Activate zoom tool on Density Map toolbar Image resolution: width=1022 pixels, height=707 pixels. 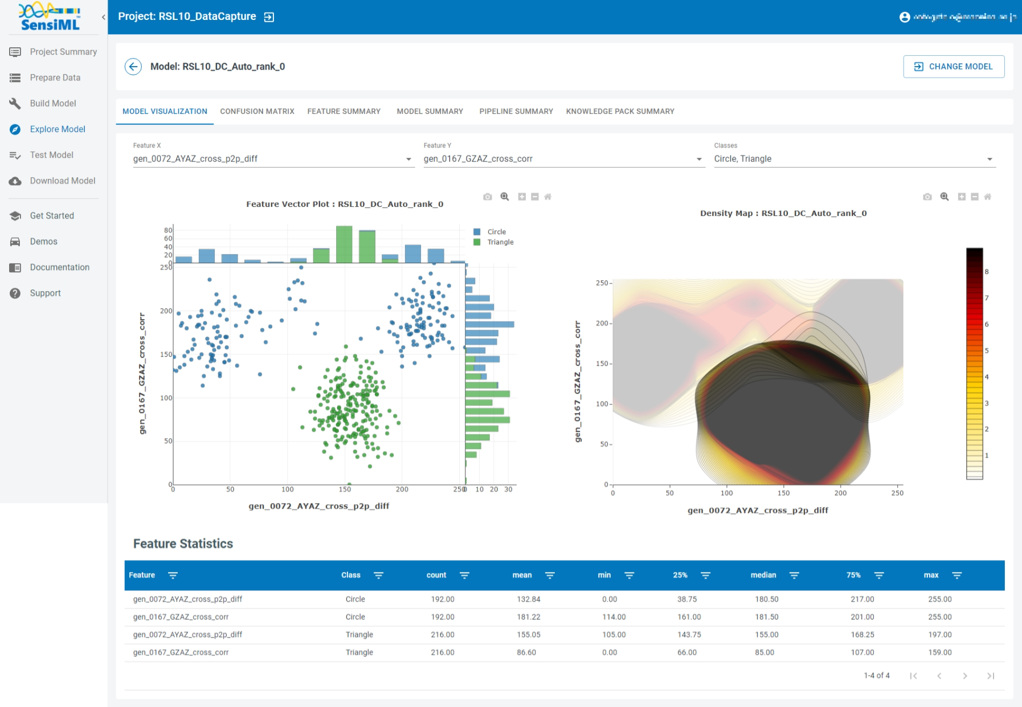point(944,197)
